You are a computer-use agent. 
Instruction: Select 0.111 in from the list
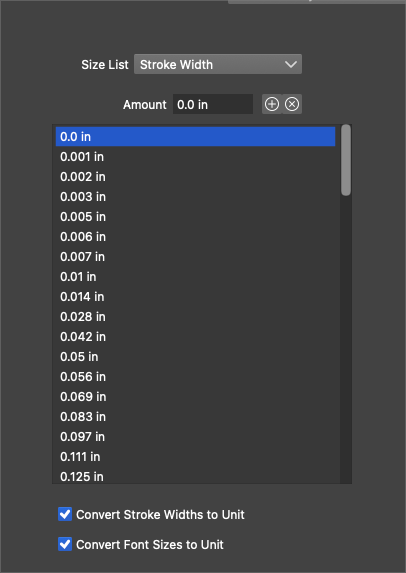click(195, 456)
